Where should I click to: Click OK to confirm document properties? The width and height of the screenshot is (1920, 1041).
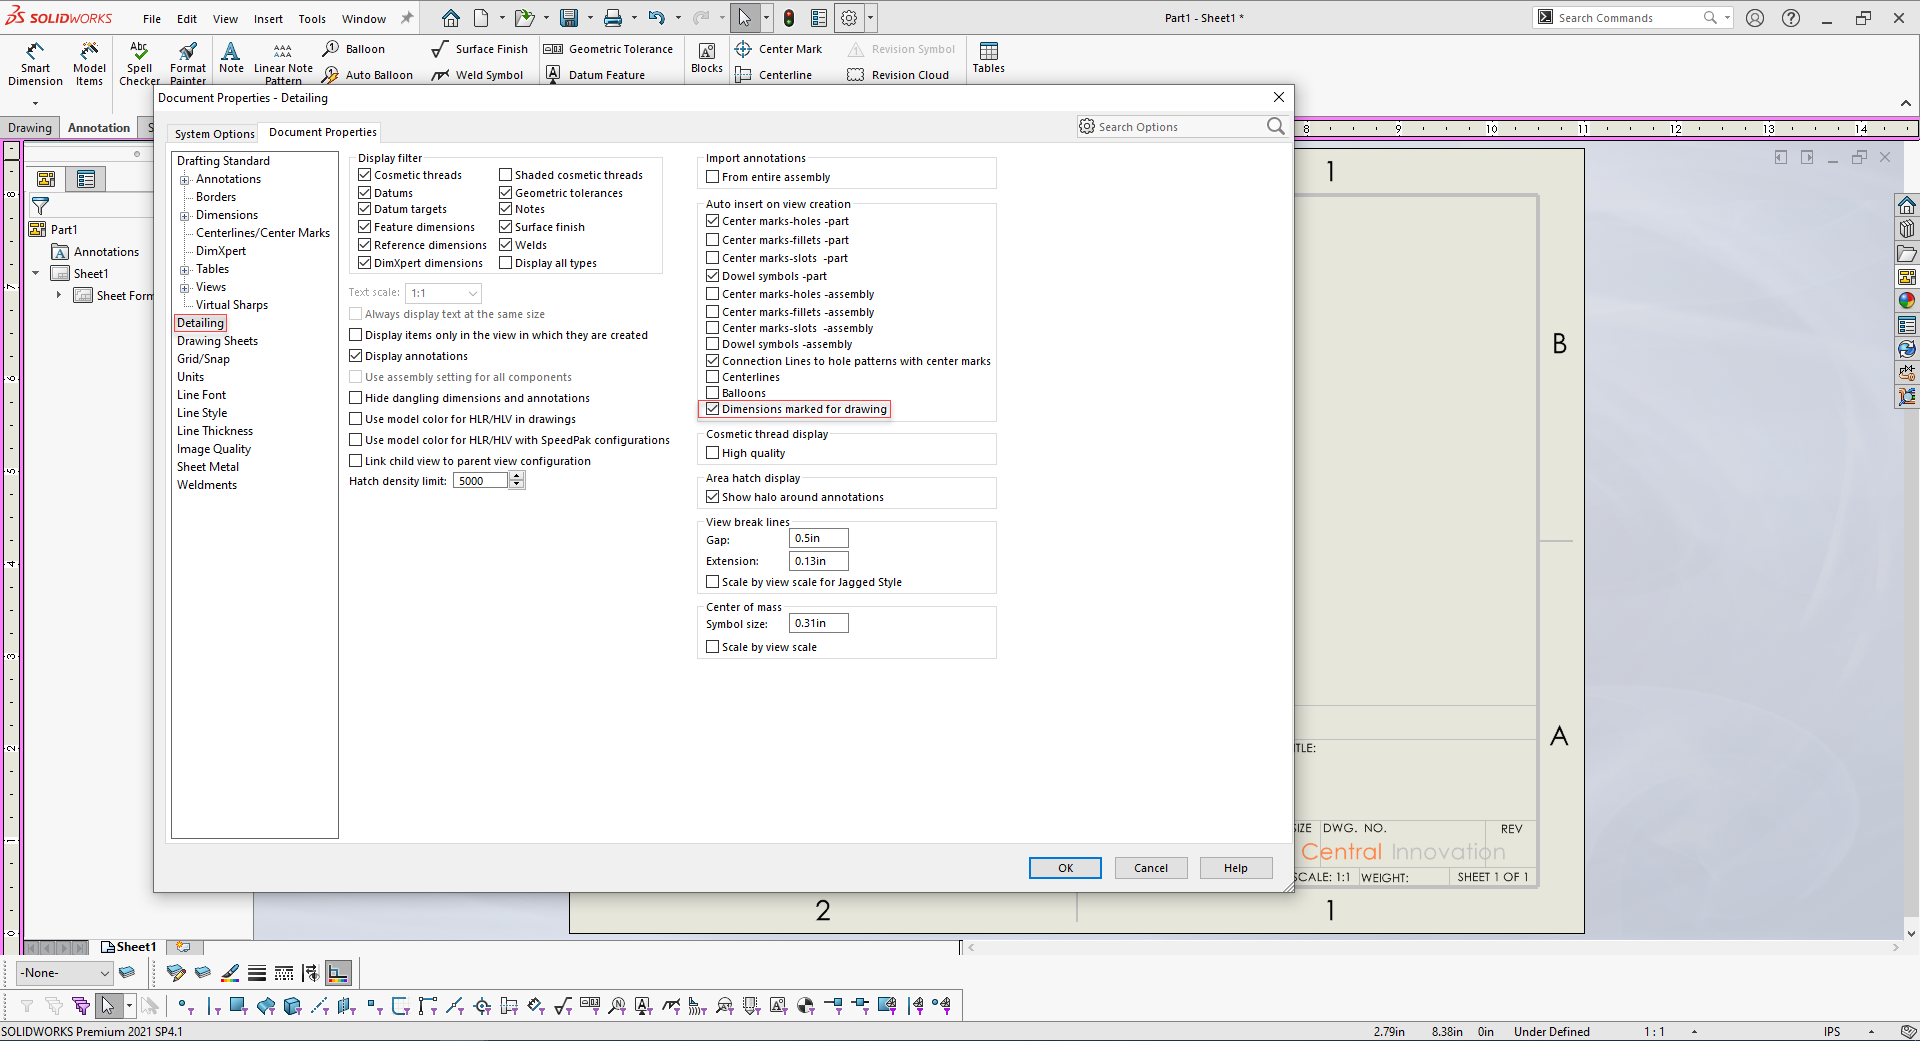(1065, 868)
